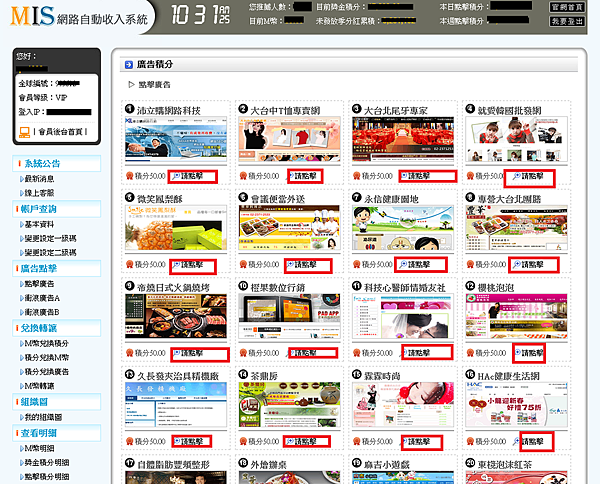
Task: Open M幣明細 in the sidebar
Action: click(x=39, y=448)
